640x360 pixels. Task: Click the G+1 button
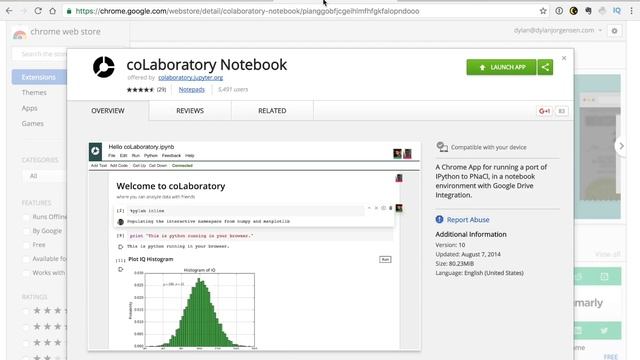pos(544,111)
